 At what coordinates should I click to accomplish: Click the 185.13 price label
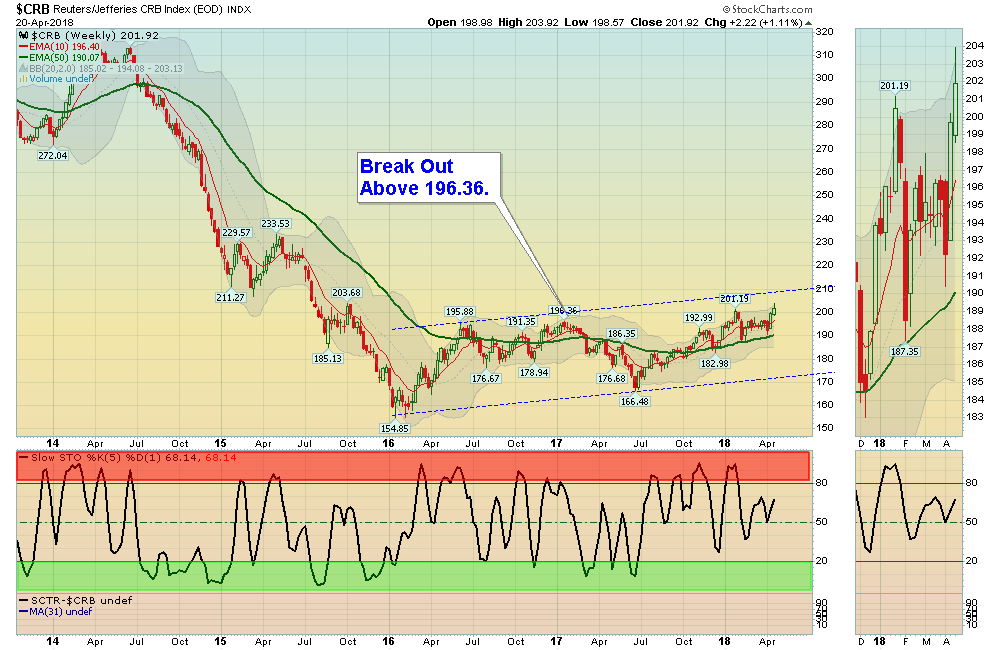(x=328, y=358)
